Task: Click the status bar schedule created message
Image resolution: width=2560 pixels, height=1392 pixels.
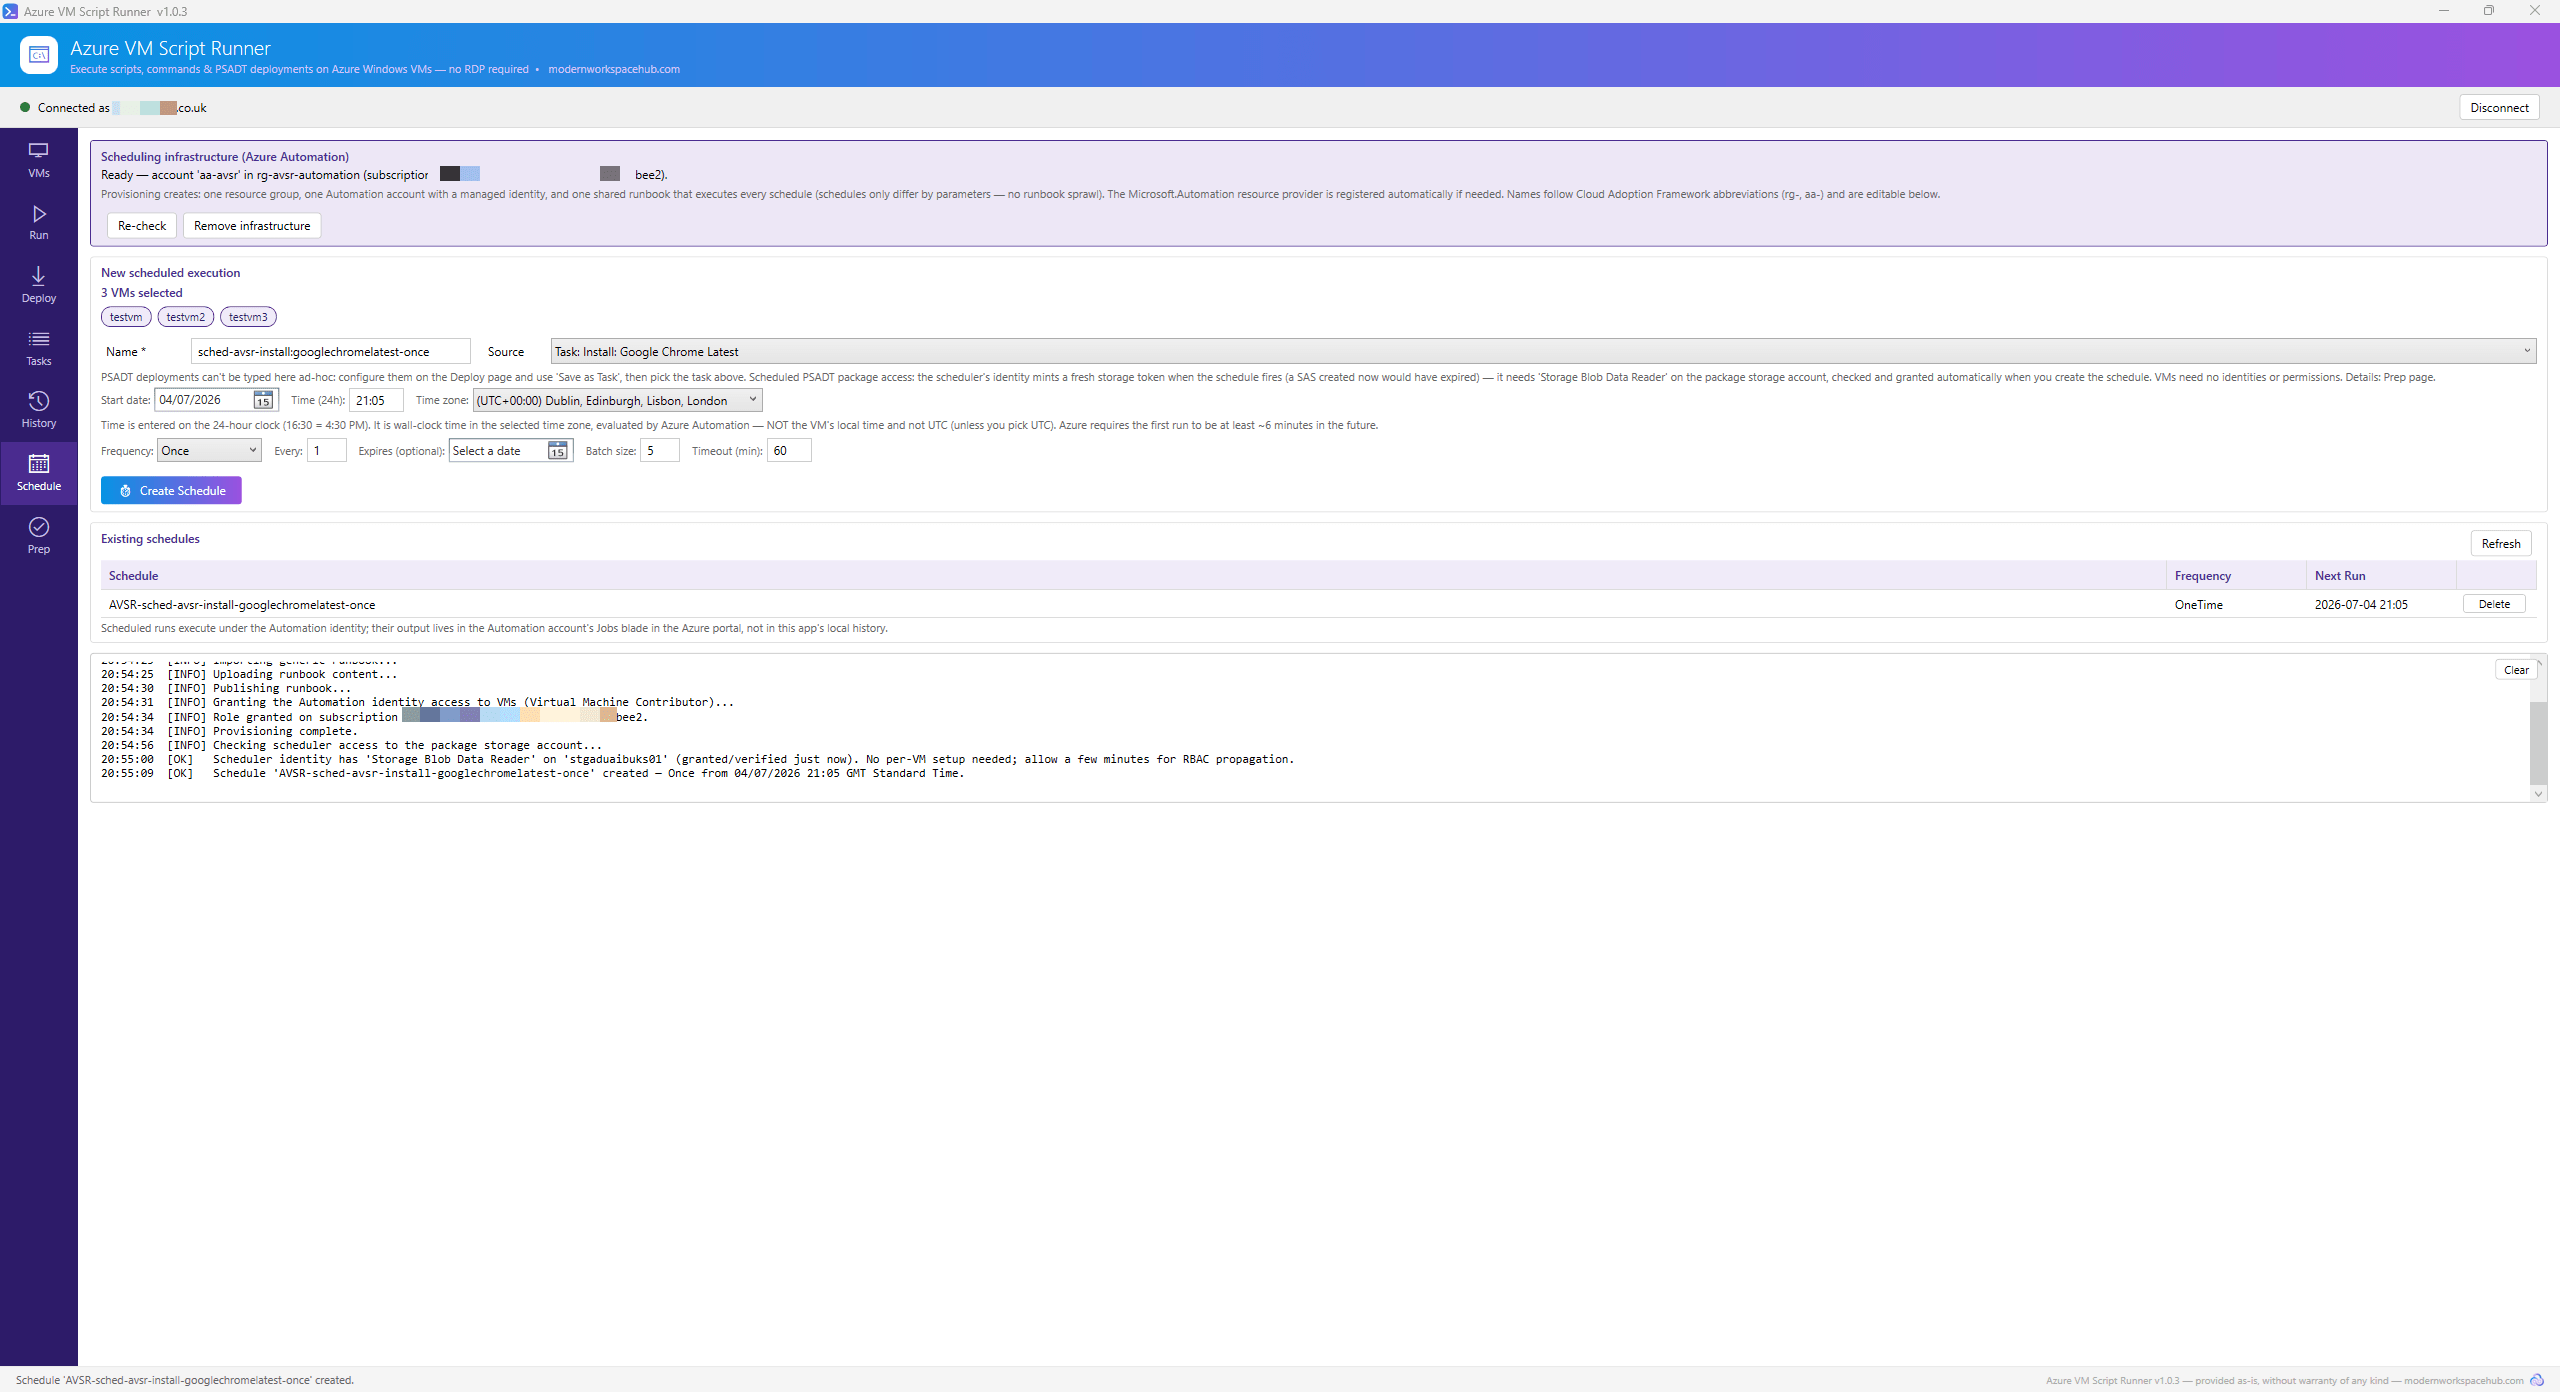Action: [x=185, y=1380]
